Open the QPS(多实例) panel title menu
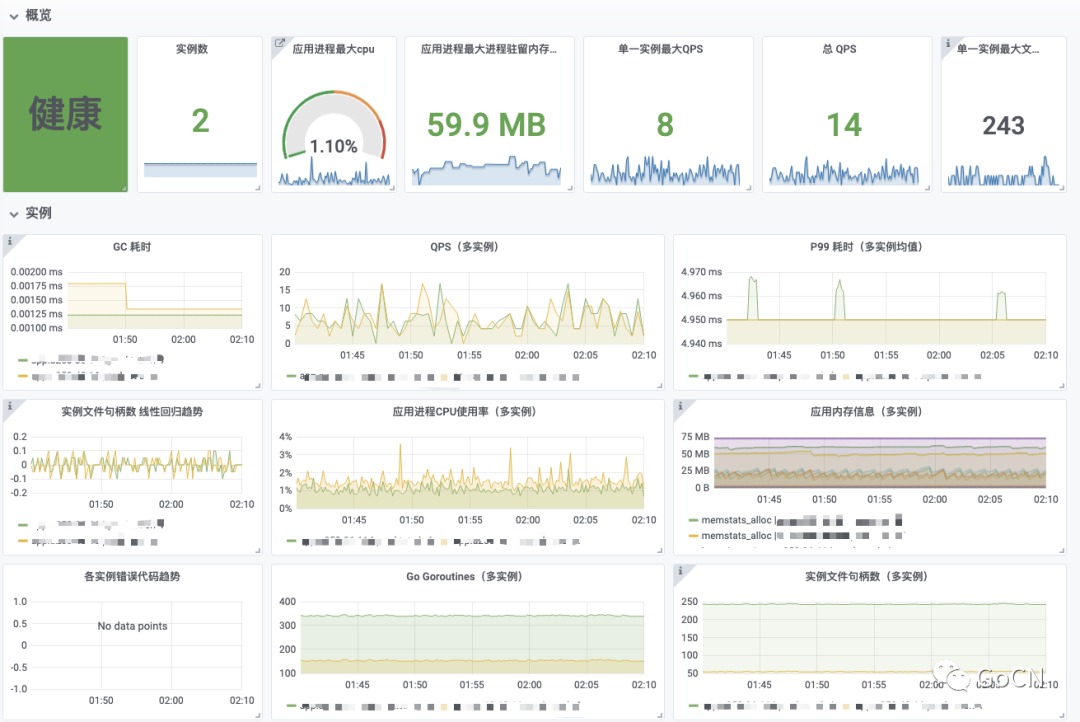Viewport: 1080px width, 722px height. click(464, 247)
